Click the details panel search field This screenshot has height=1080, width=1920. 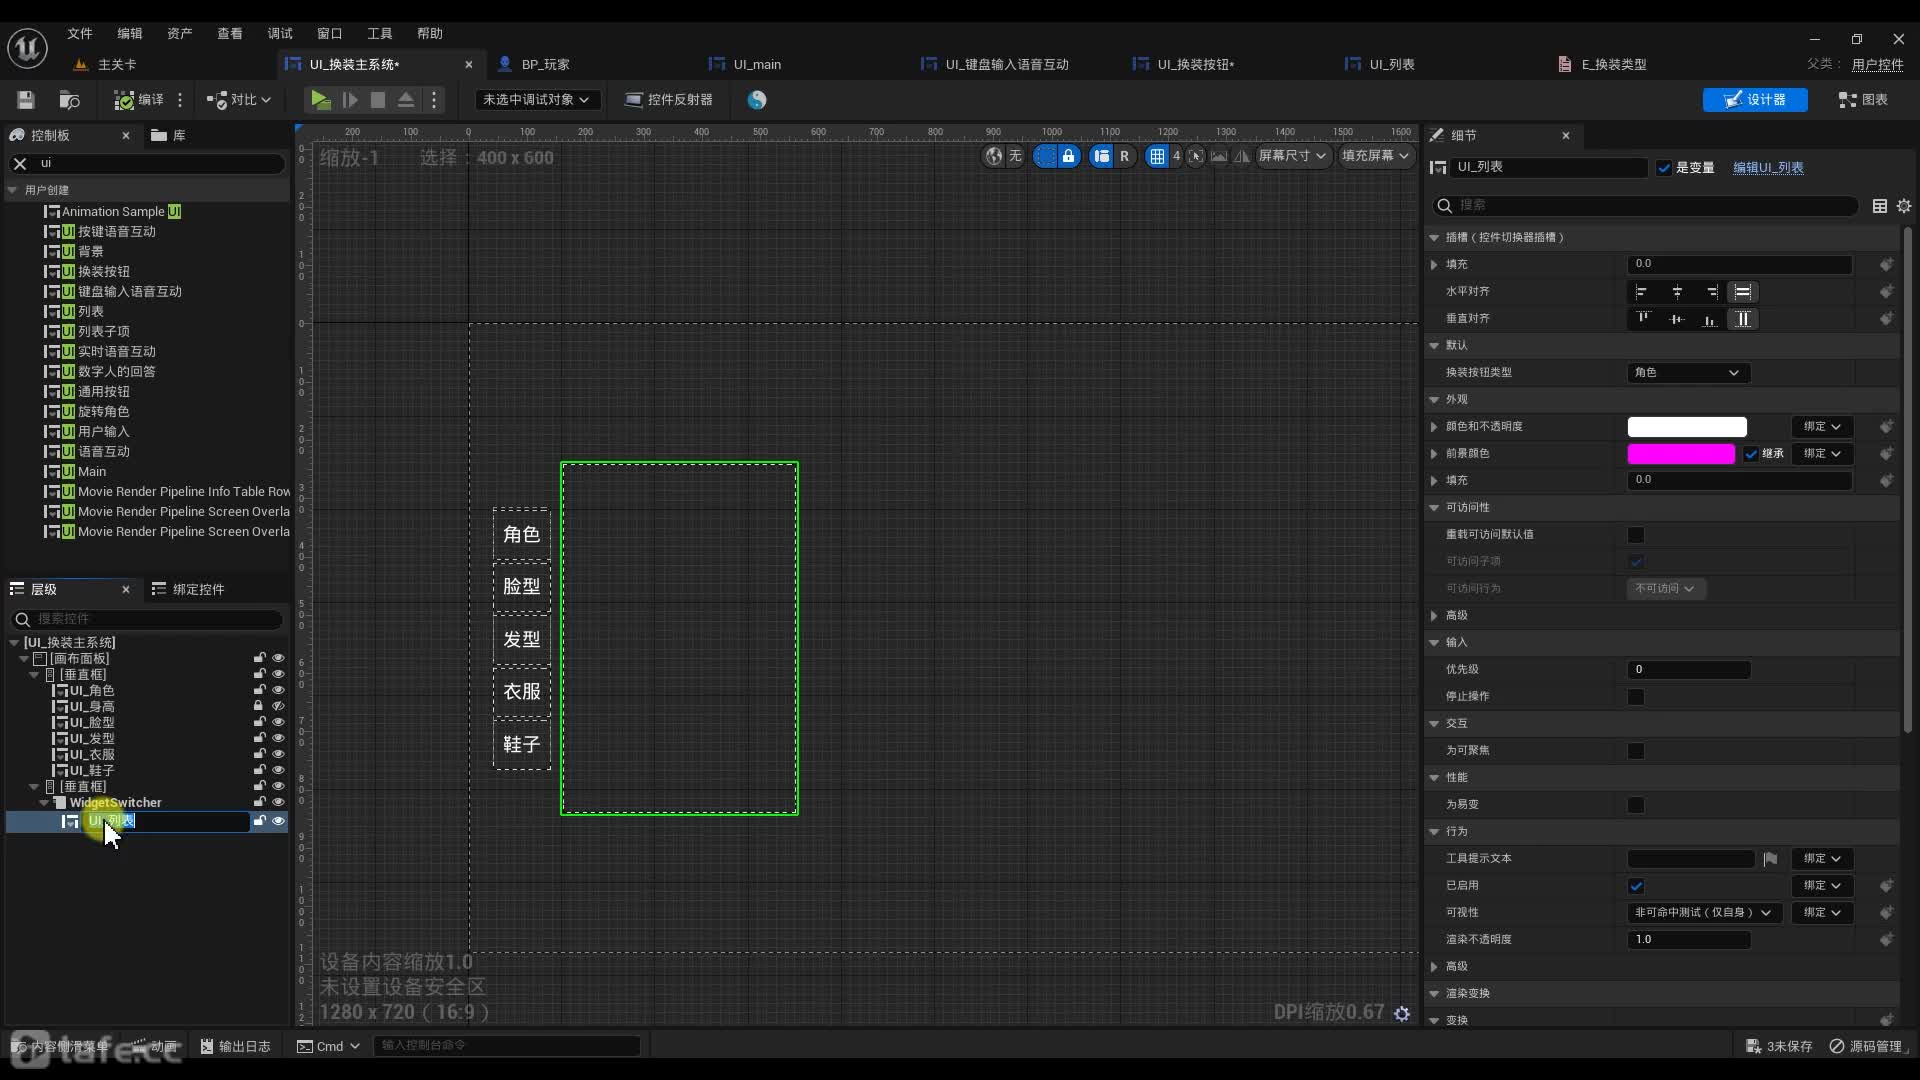pos(1645,206)
